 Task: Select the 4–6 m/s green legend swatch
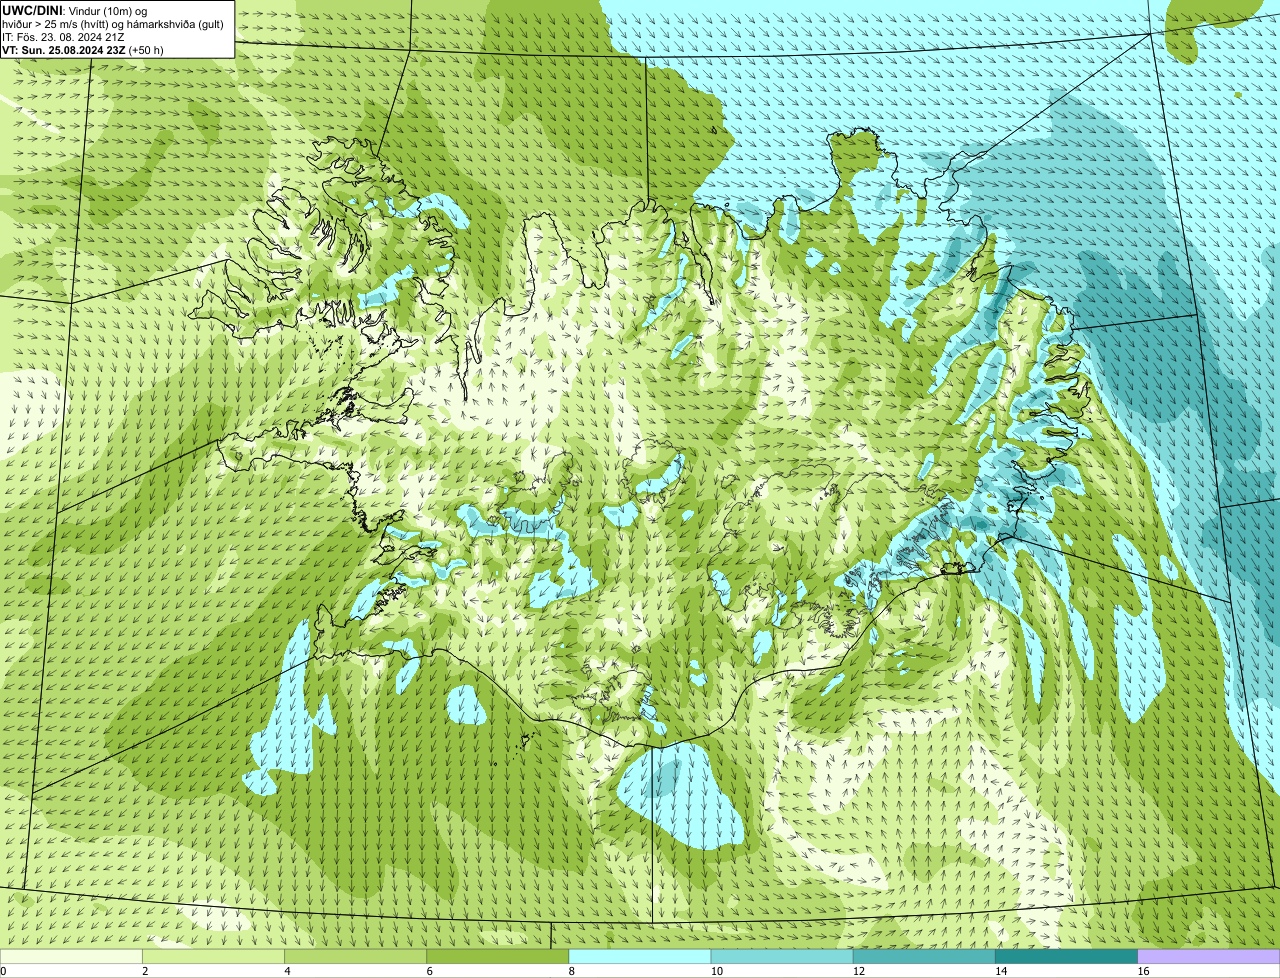[355, 956]
